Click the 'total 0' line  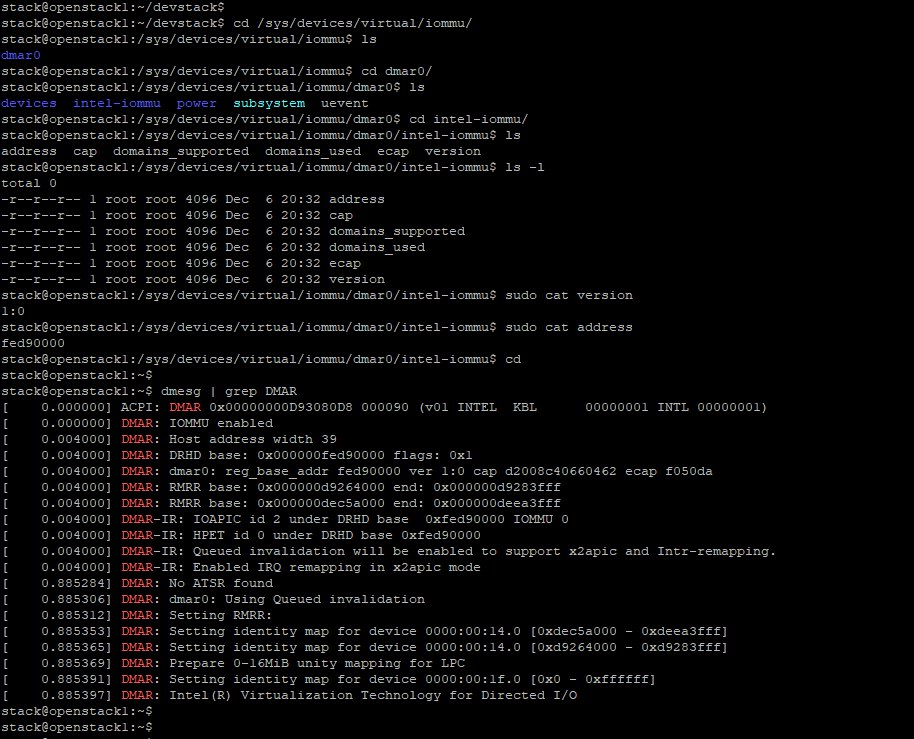[29, 183]
